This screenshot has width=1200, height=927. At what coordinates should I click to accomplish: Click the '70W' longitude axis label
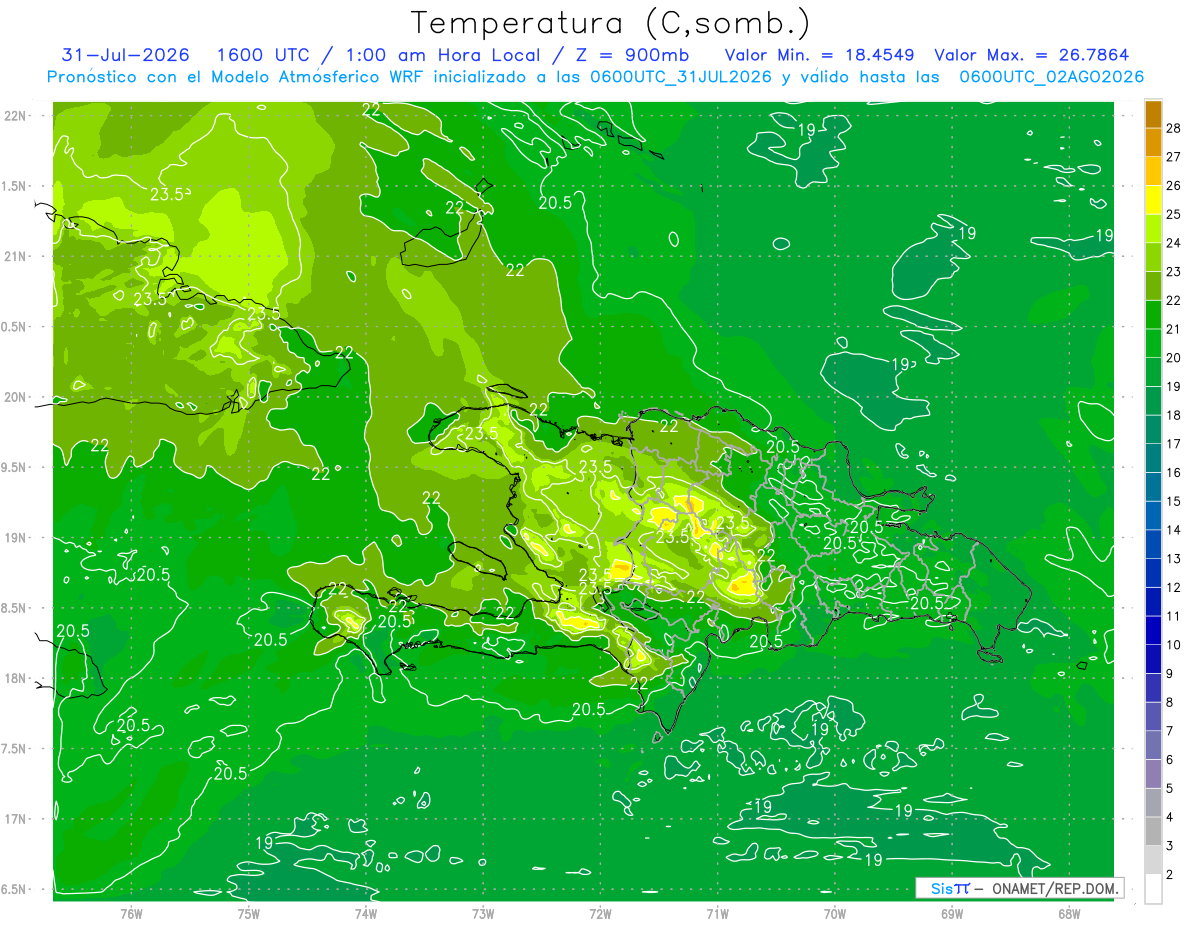(x=835, y=912)
